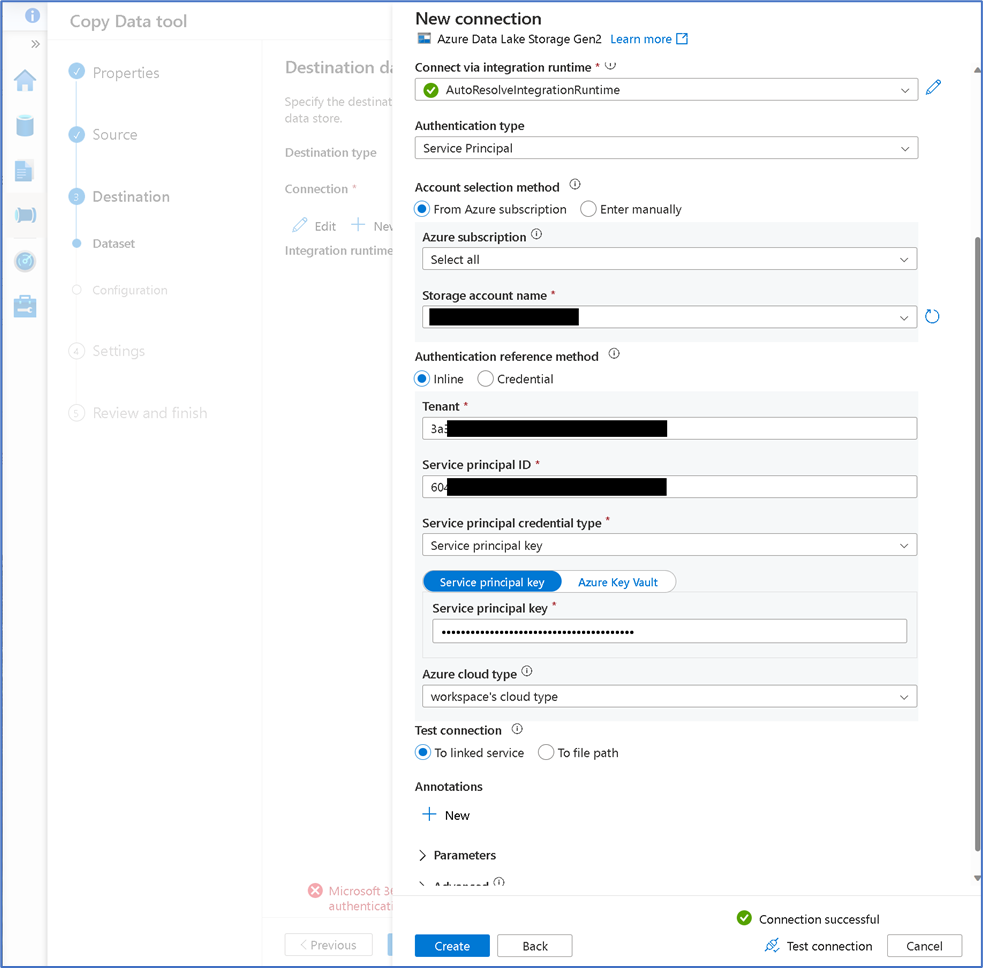Open Service principal credential type dropdown

click(670, 545)
